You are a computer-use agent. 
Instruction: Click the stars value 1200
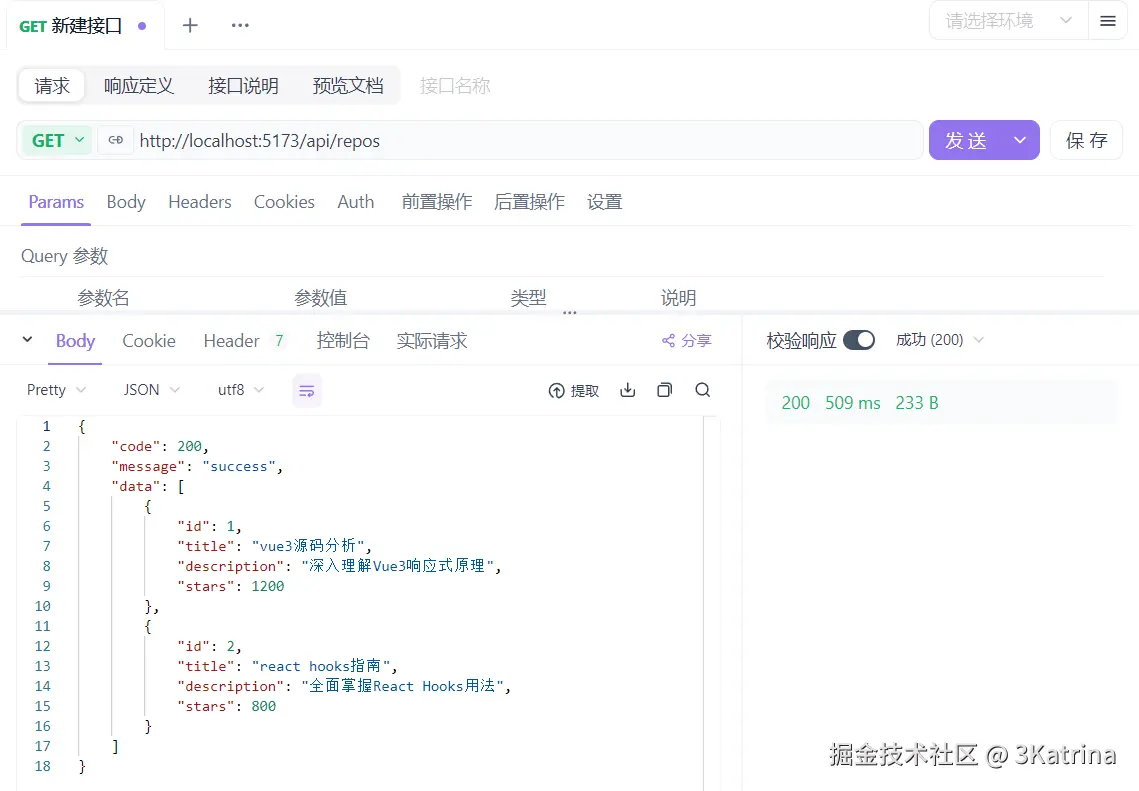(267, 586)
